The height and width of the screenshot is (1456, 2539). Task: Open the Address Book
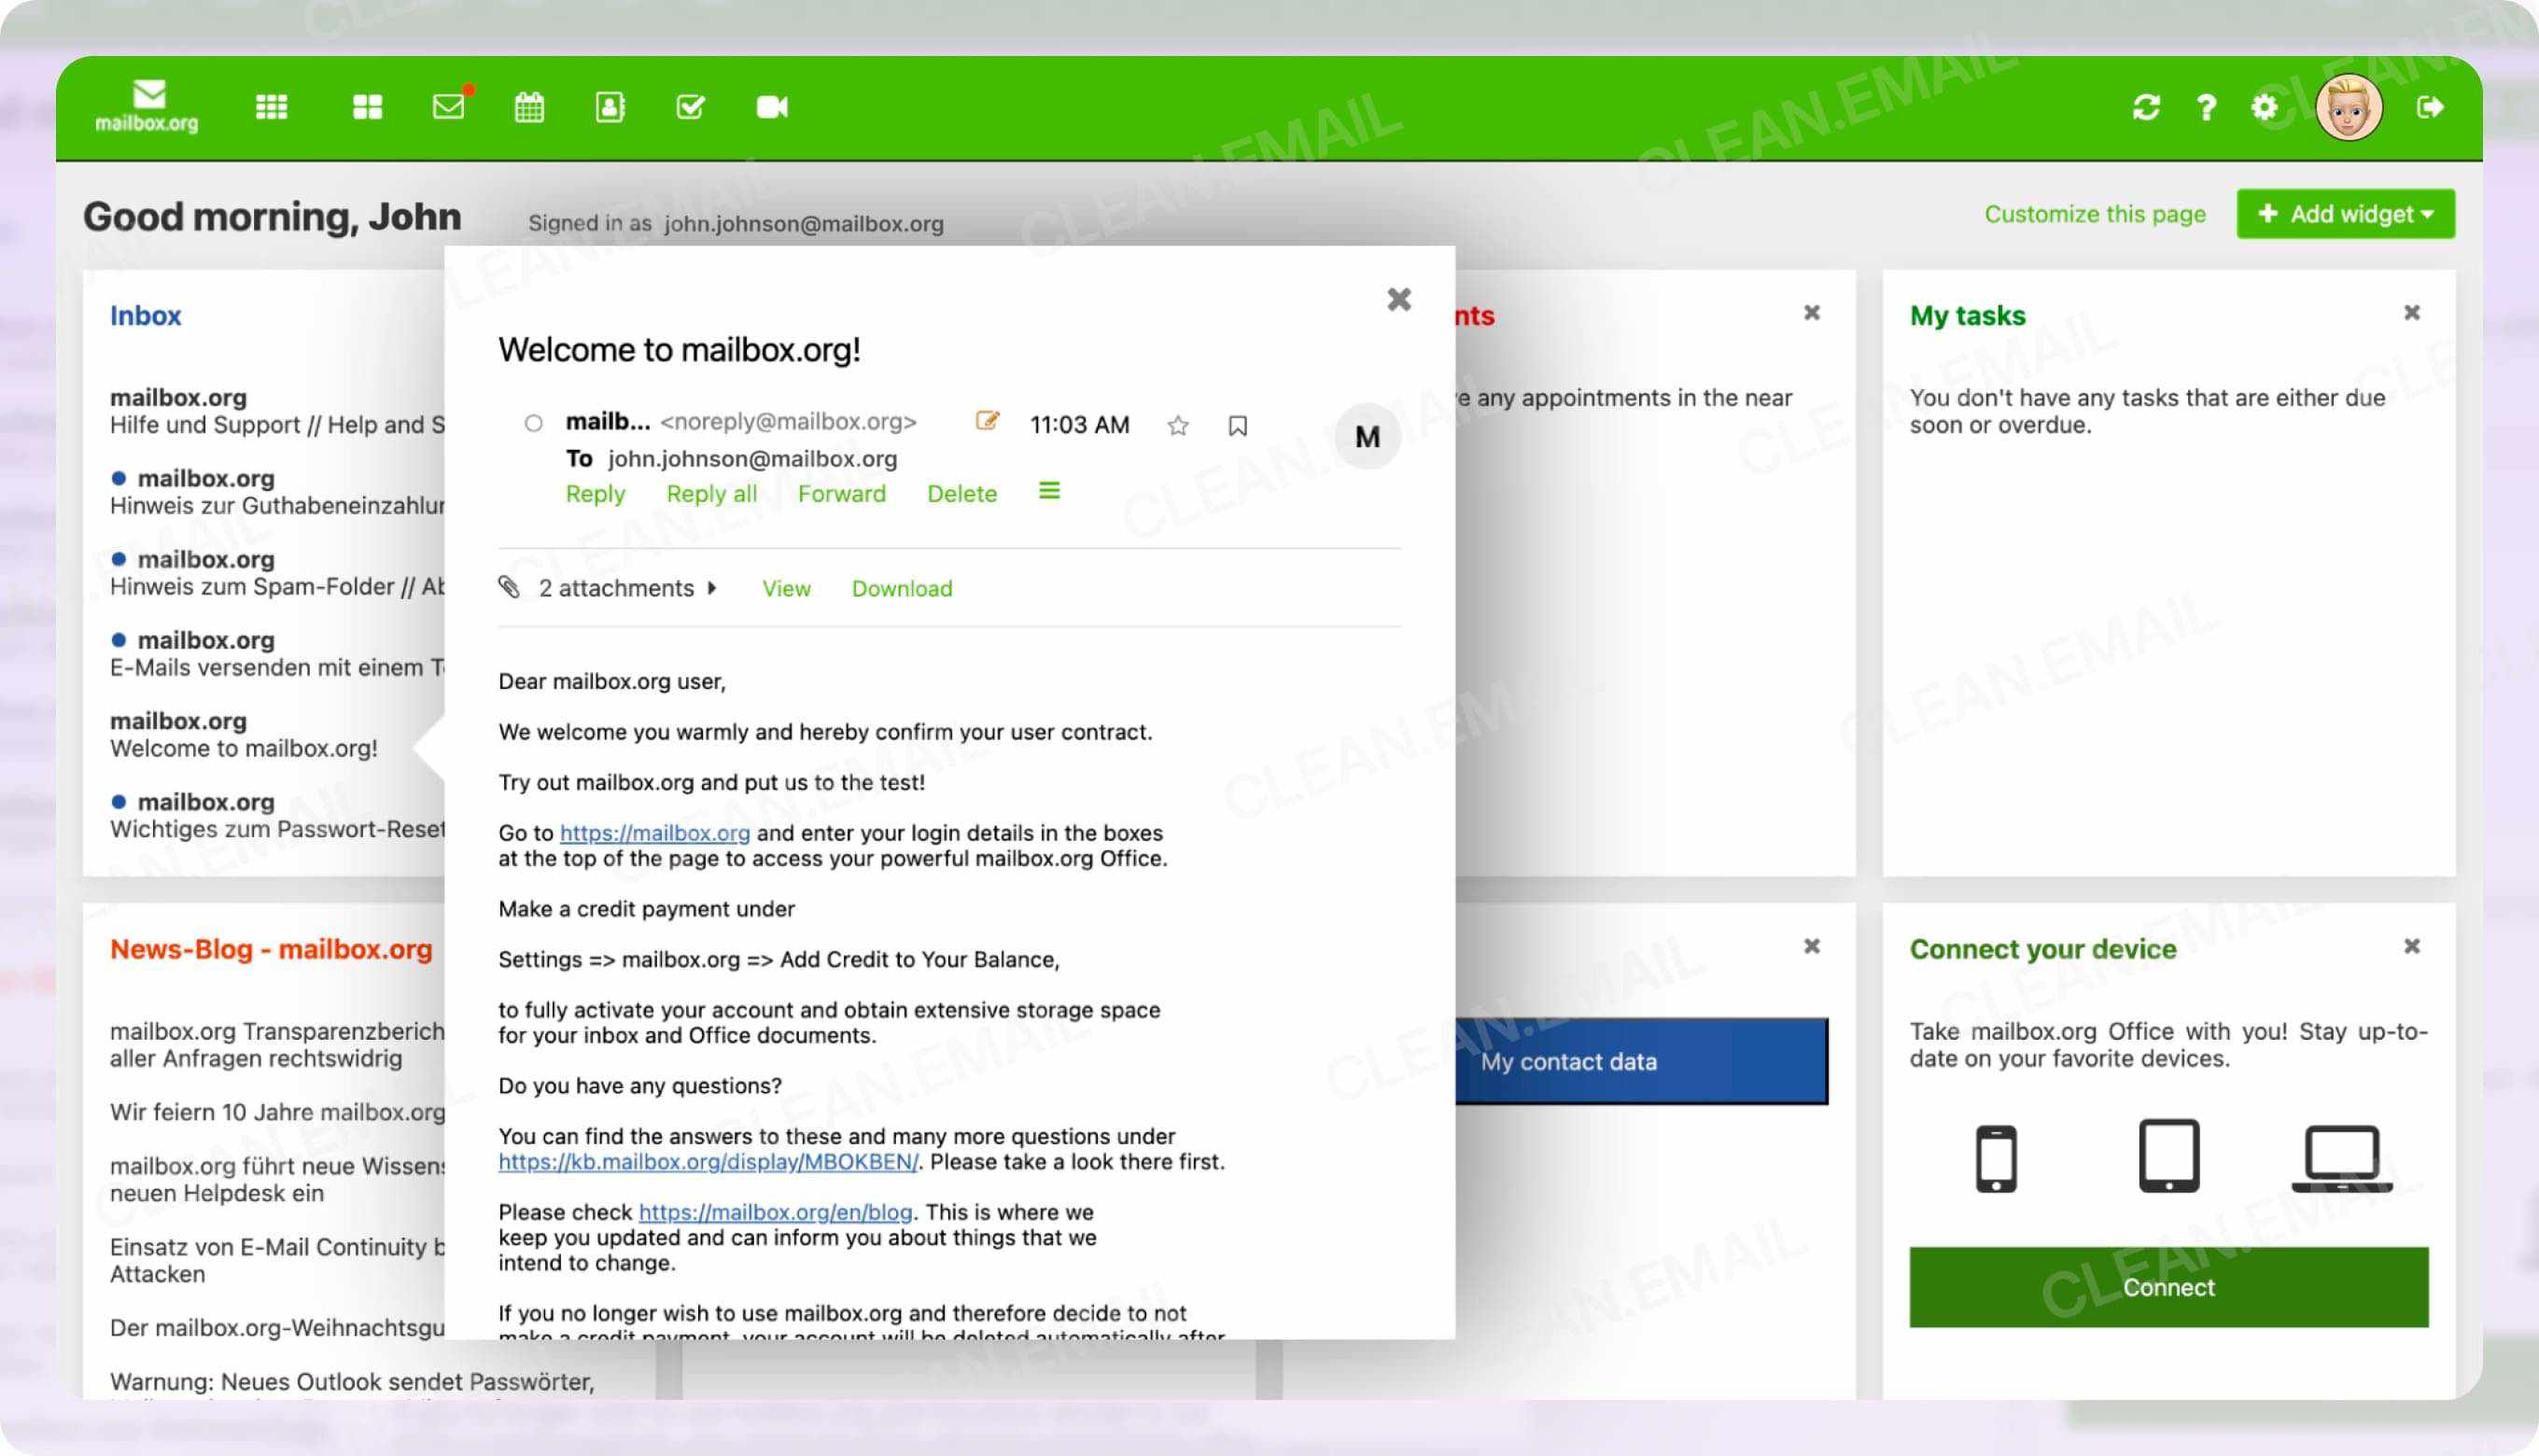click(x=609, y=107)
